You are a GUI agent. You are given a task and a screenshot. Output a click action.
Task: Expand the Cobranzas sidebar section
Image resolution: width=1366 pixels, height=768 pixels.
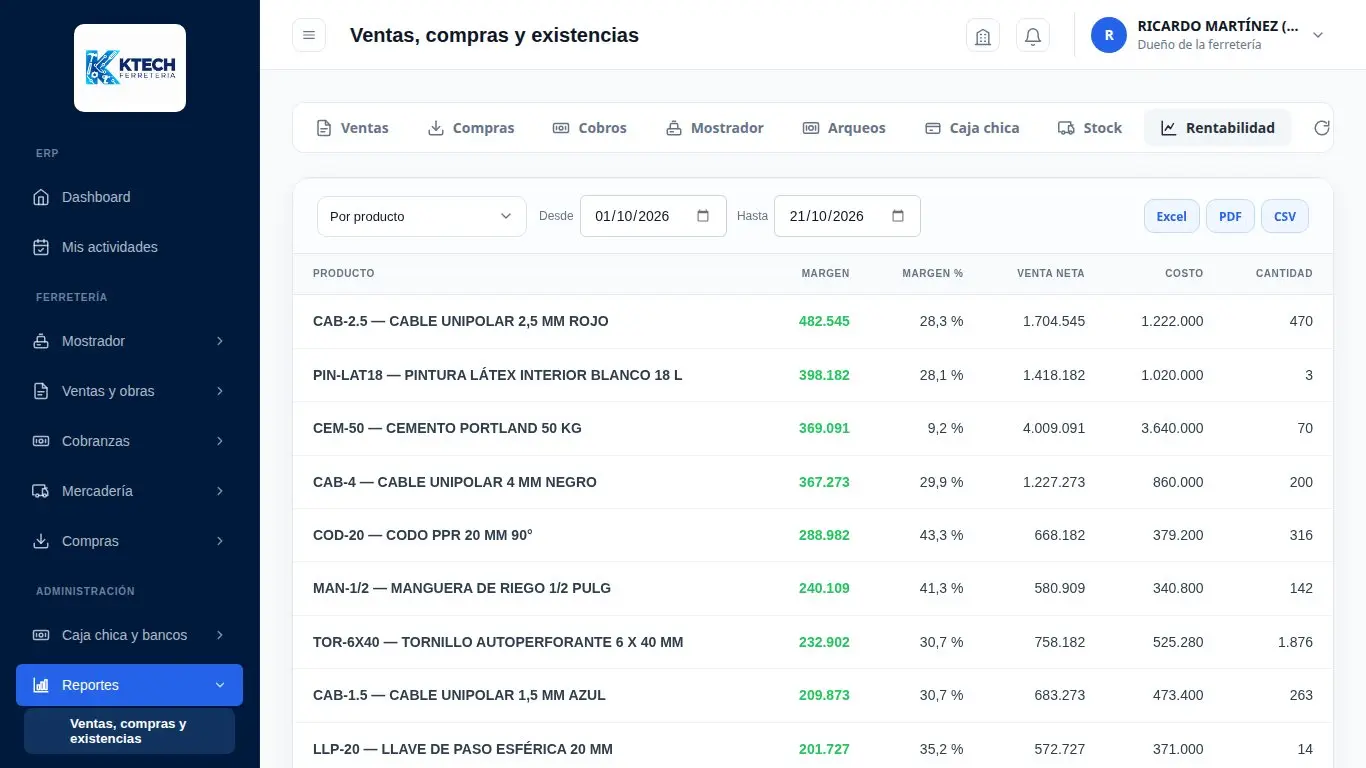[x=130, y=441]
